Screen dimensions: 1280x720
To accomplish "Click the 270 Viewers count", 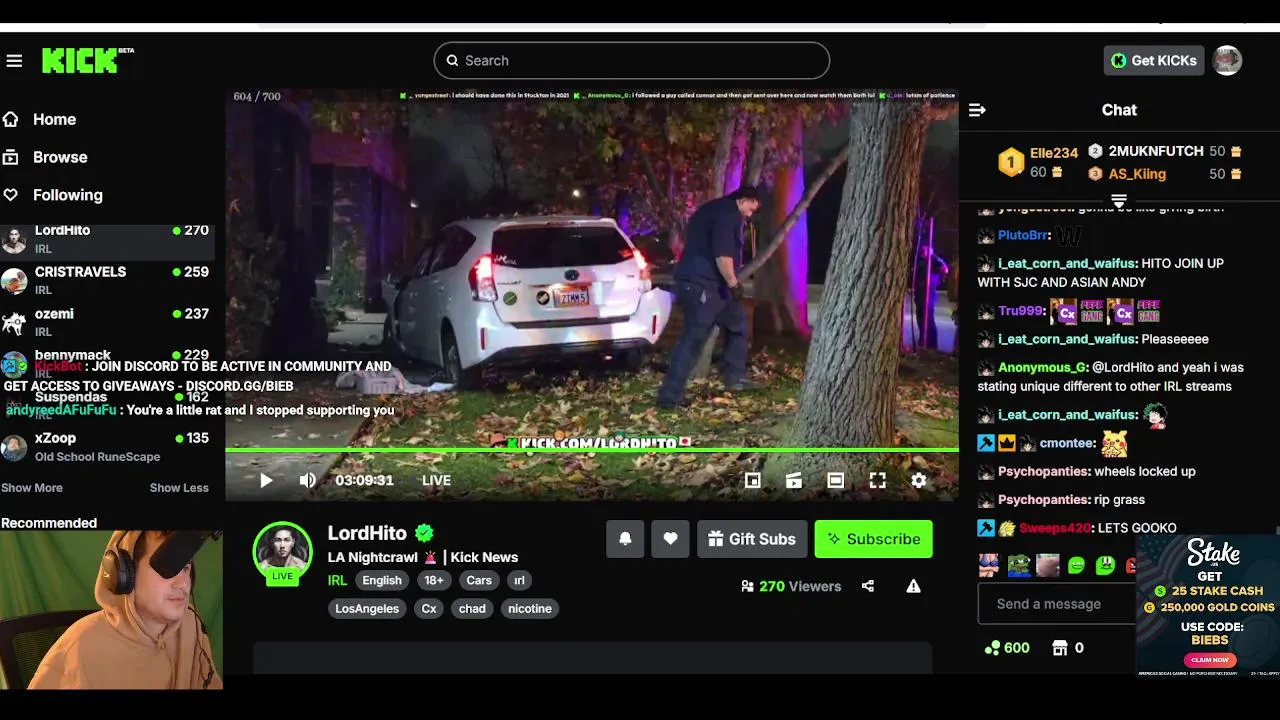I will 791,586.
